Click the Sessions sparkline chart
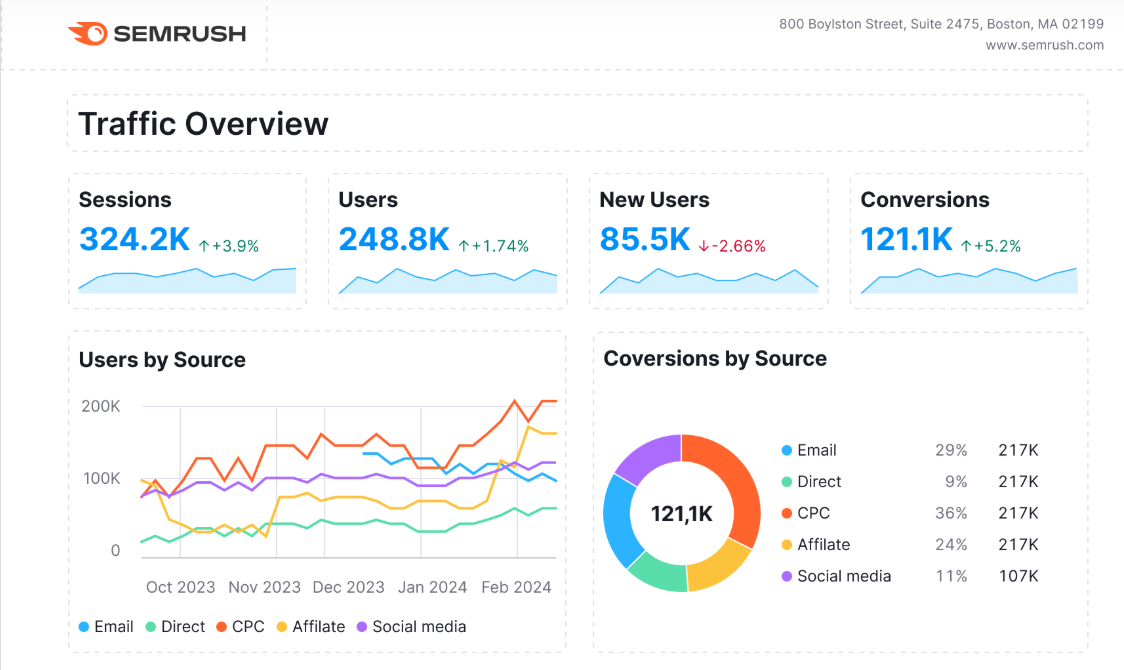The height and width of the screenshot is (670, 1124). point(187,281)
